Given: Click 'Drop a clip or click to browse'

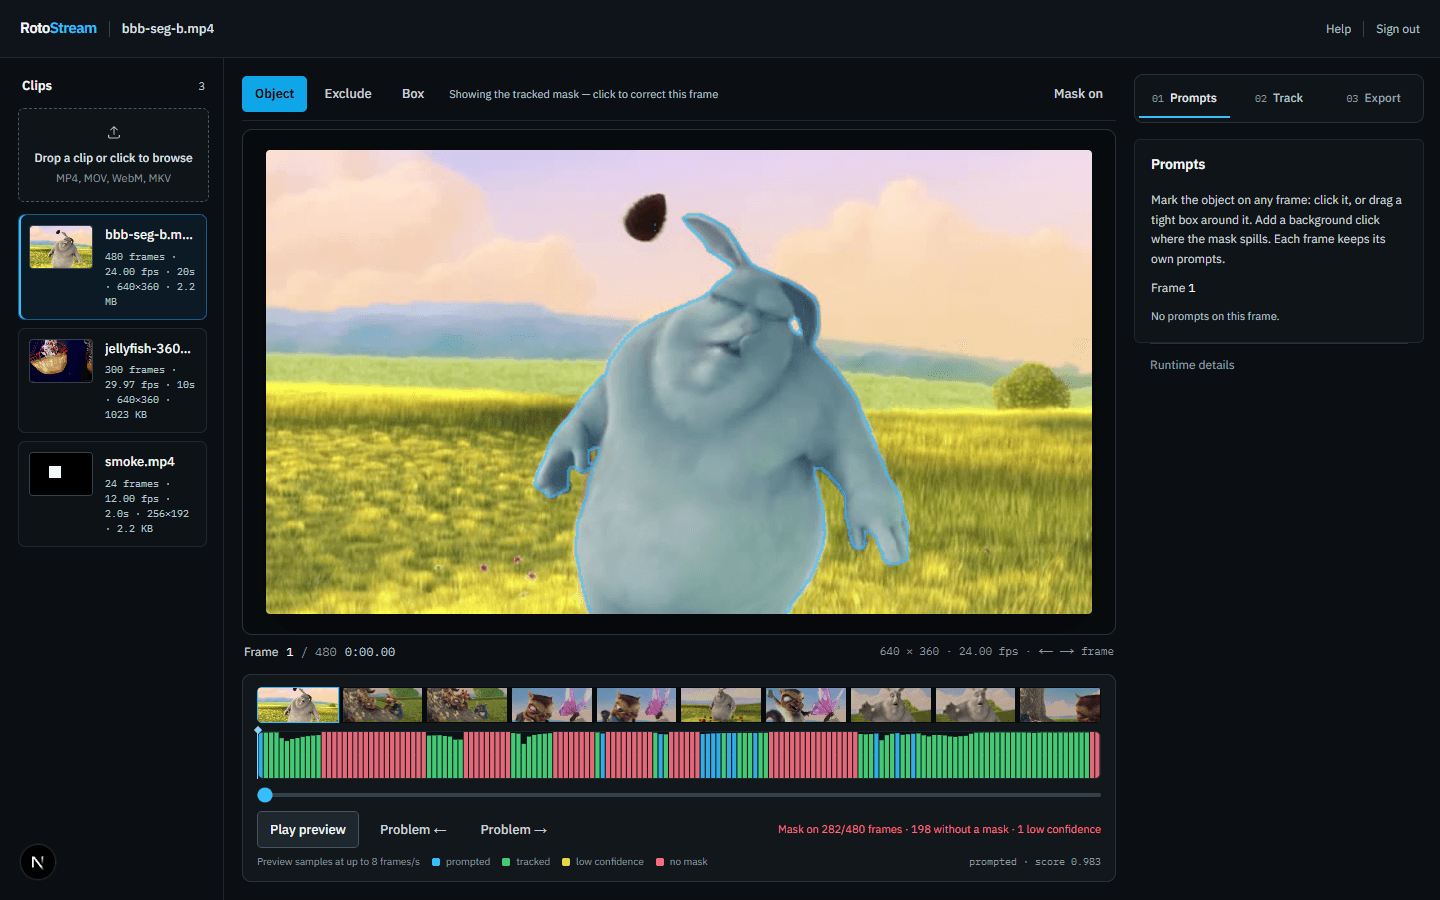Looking at the screenshot, I should point(113,158).
